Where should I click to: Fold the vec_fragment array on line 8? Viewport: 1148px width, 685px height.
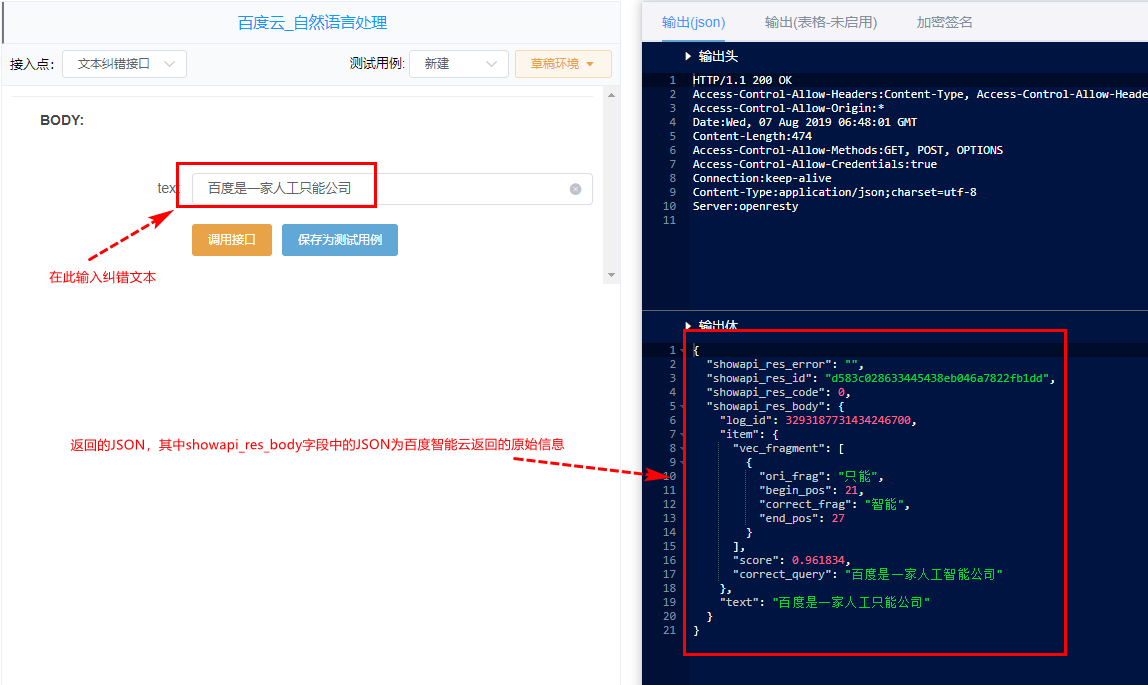[682, 449]
